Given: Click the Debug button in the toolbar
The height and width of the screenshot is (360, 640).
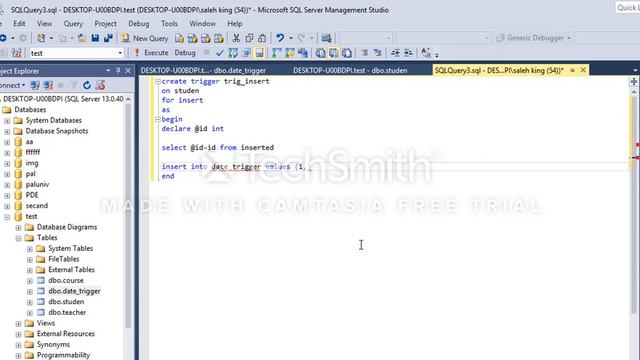Looking at the screenshot, I should pos(185,53).
